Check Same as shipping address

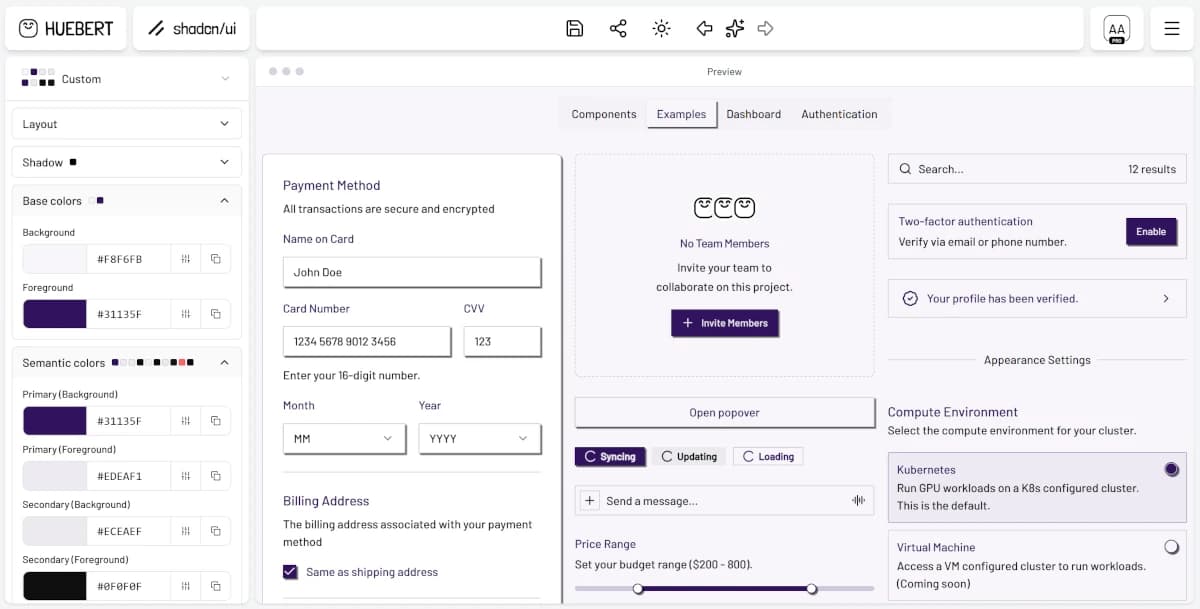[290, 572]
